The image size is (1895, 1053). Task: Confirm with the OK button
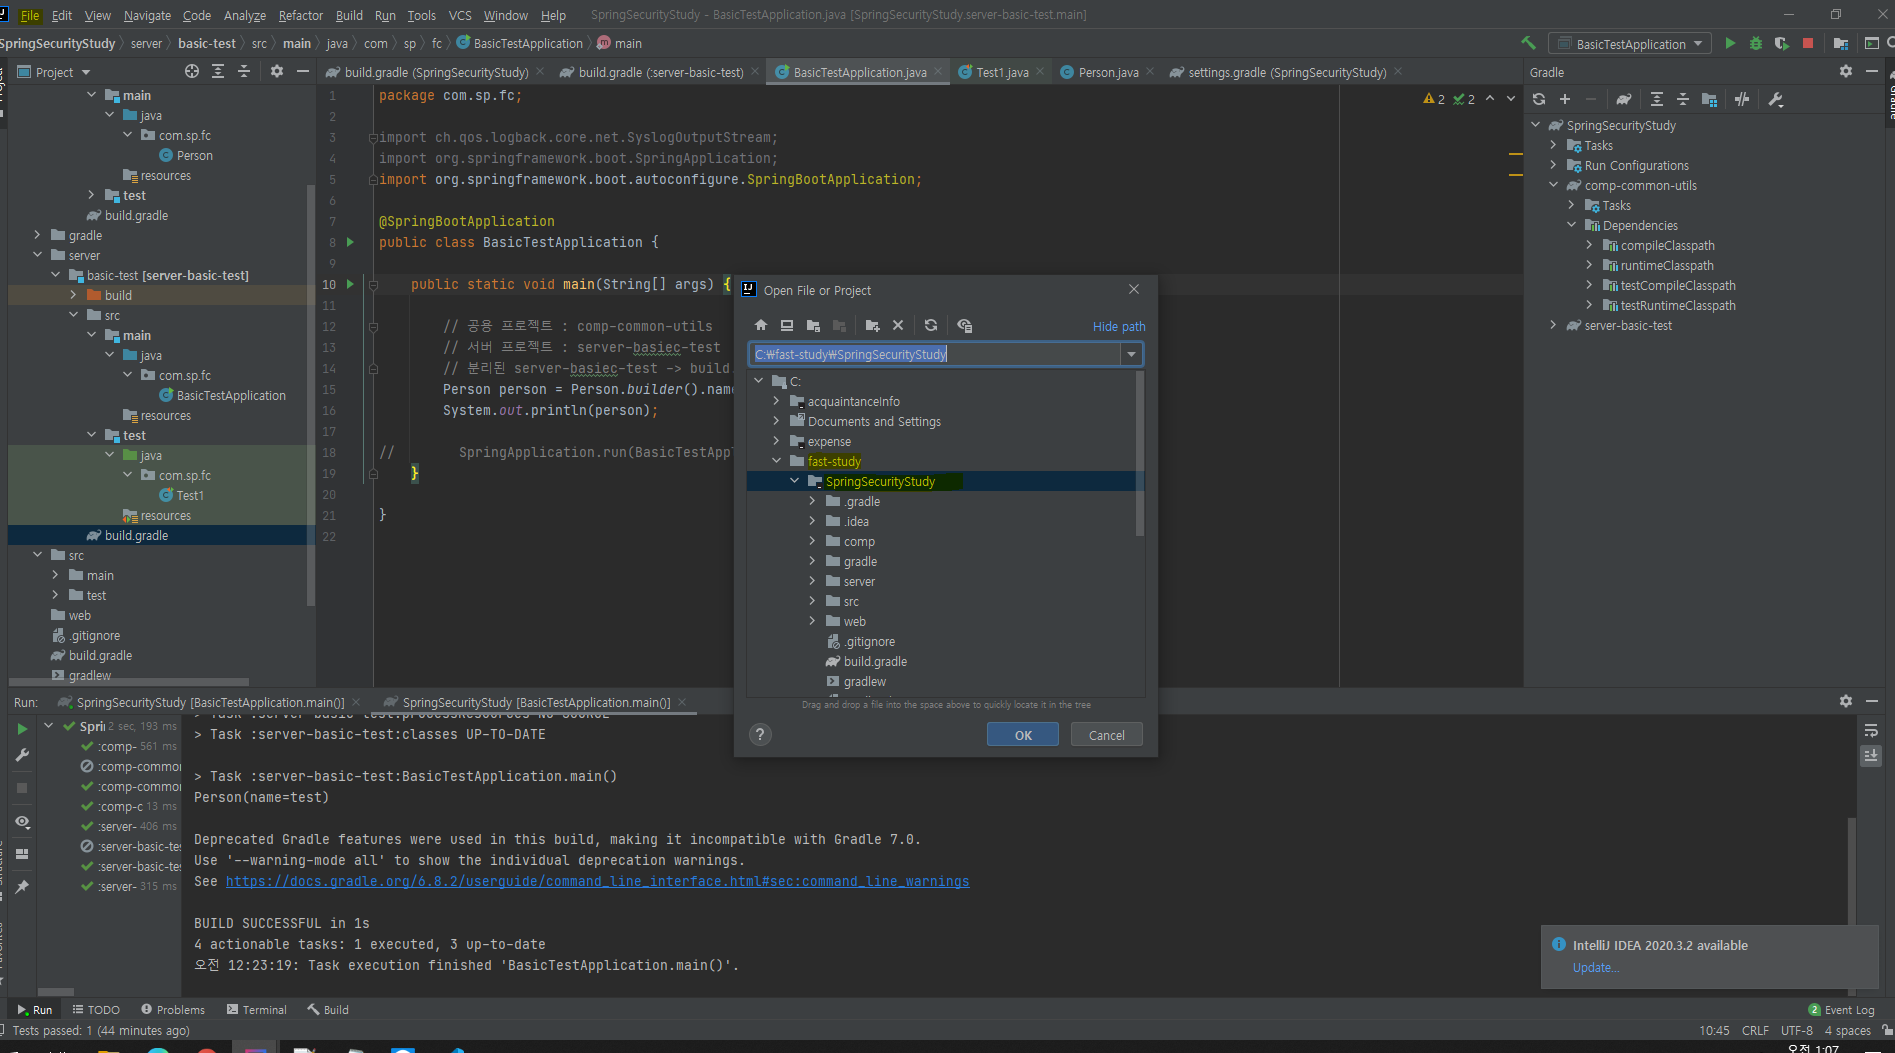tap(1023, 735)
